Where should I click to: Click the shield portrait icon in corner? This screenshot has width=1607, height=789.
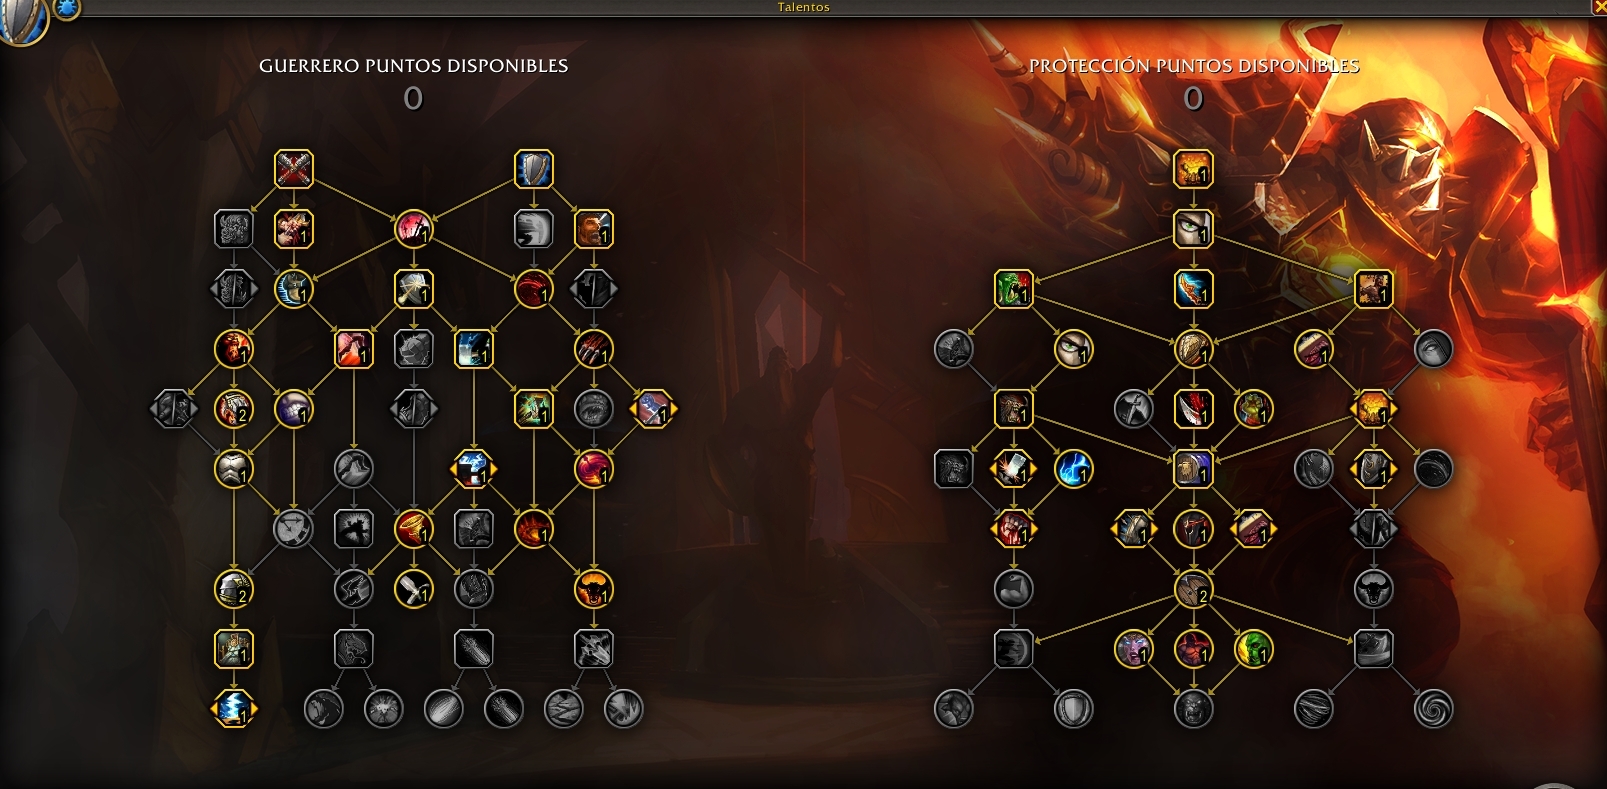tap(22, 20)
